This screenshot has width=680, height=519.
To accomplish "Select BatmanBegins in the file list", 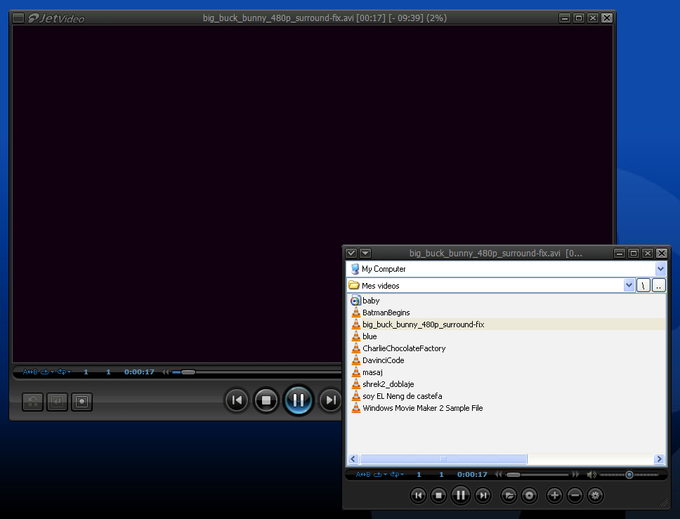I will (385, 313).
